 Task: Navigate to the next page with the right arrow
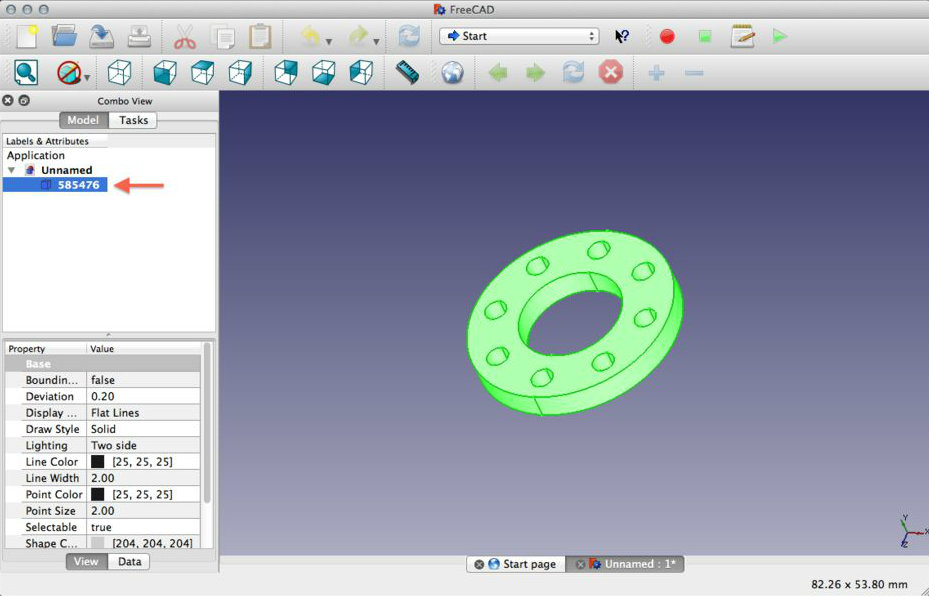point(535,73)
